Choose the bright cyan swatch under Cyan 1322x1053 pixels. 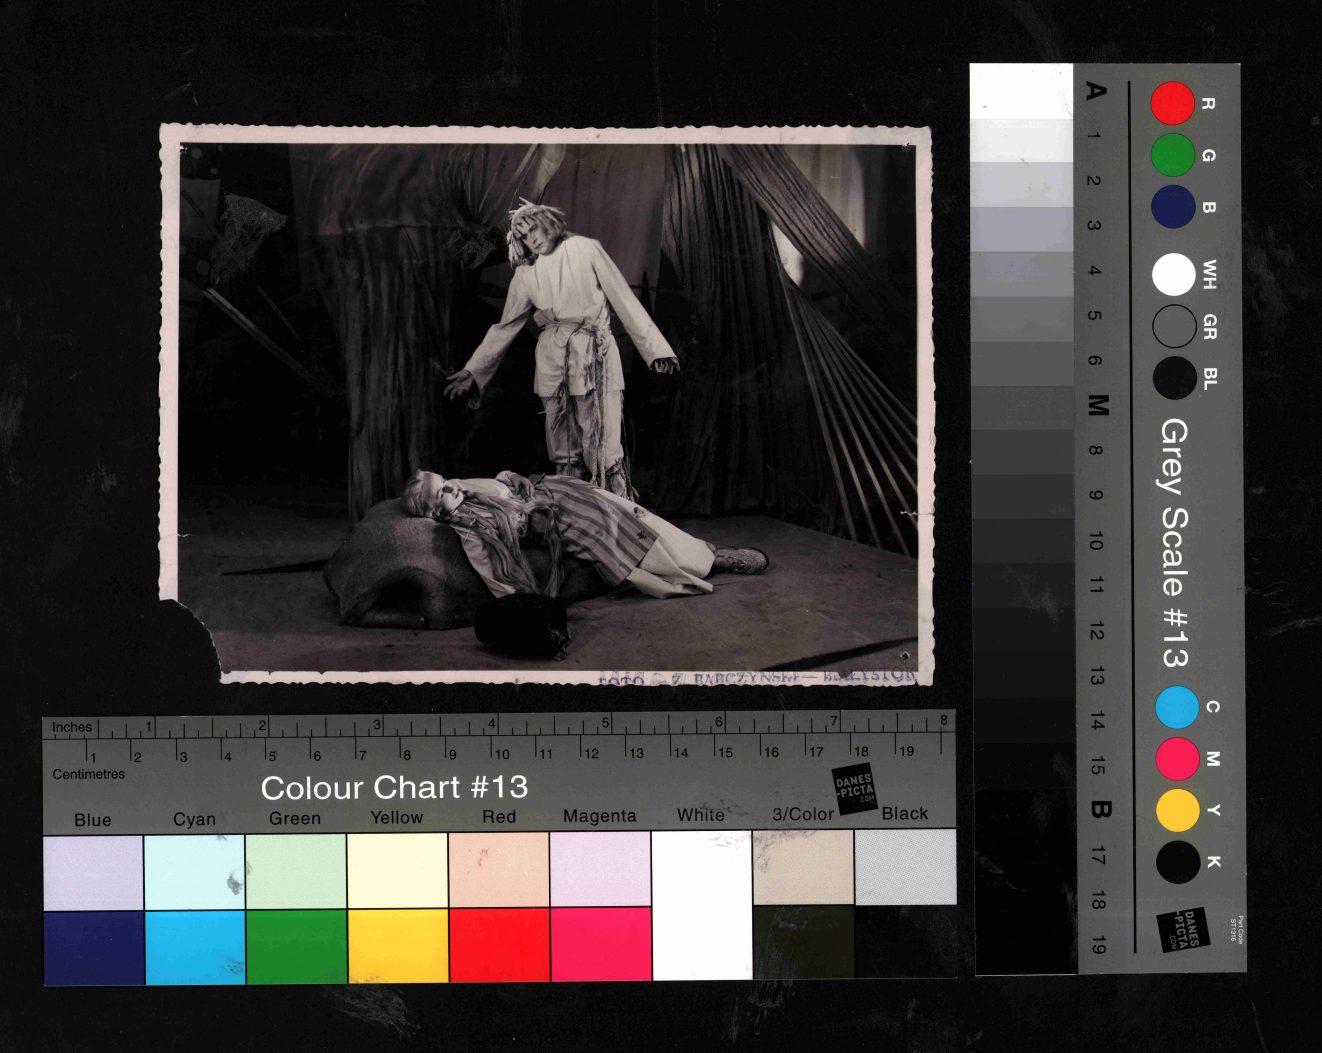click(x=195, y=947)
